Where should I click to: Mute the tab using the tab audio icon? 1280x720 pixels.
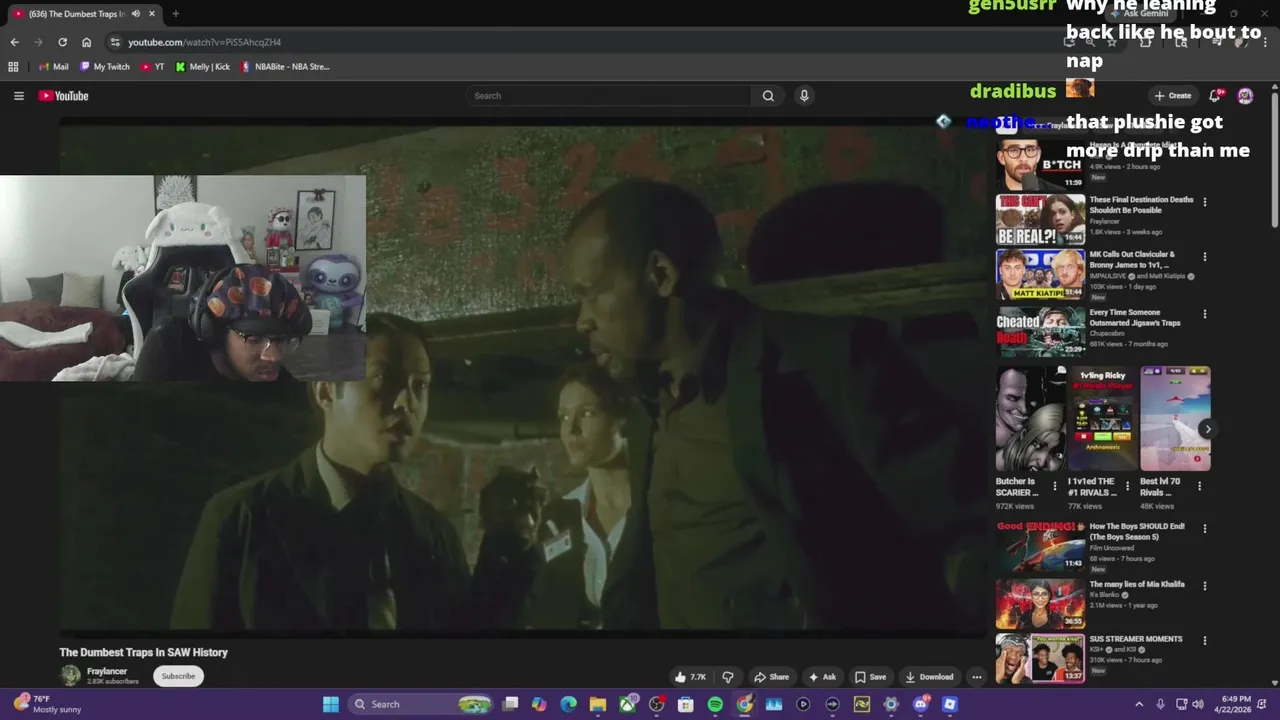tap(136, 14)
